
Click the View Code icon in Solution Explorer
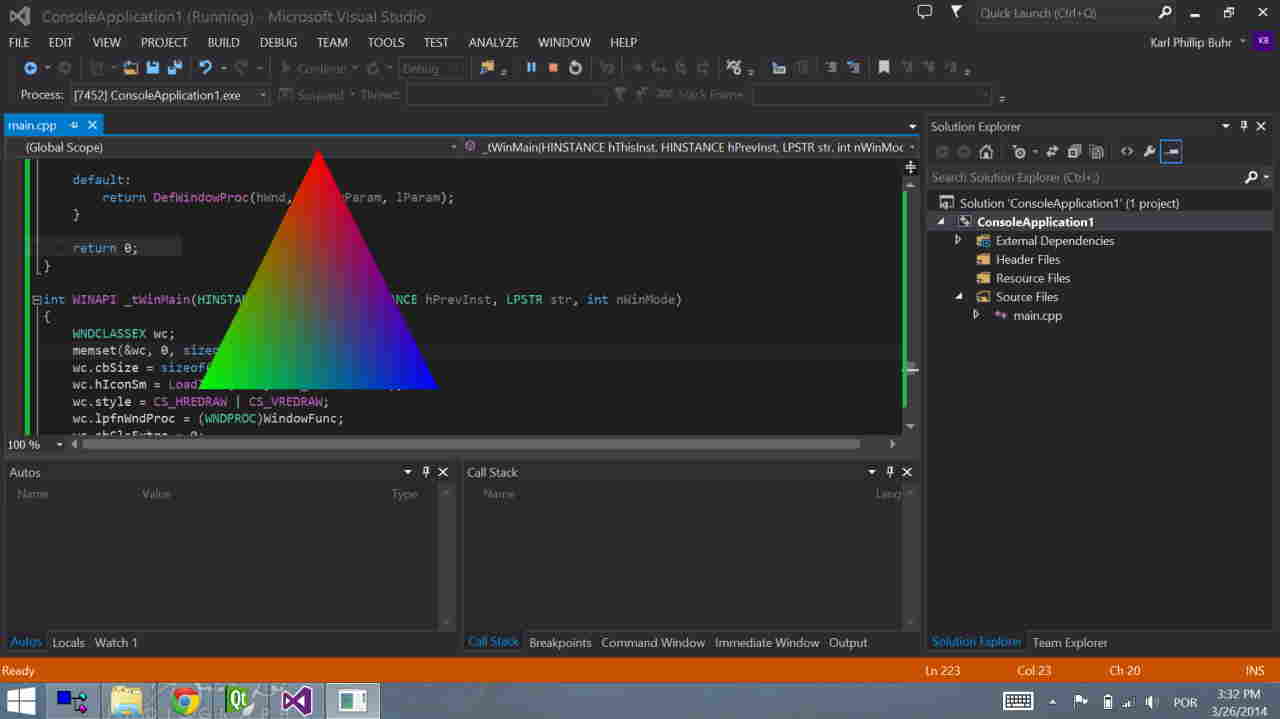pos(1127,152)
